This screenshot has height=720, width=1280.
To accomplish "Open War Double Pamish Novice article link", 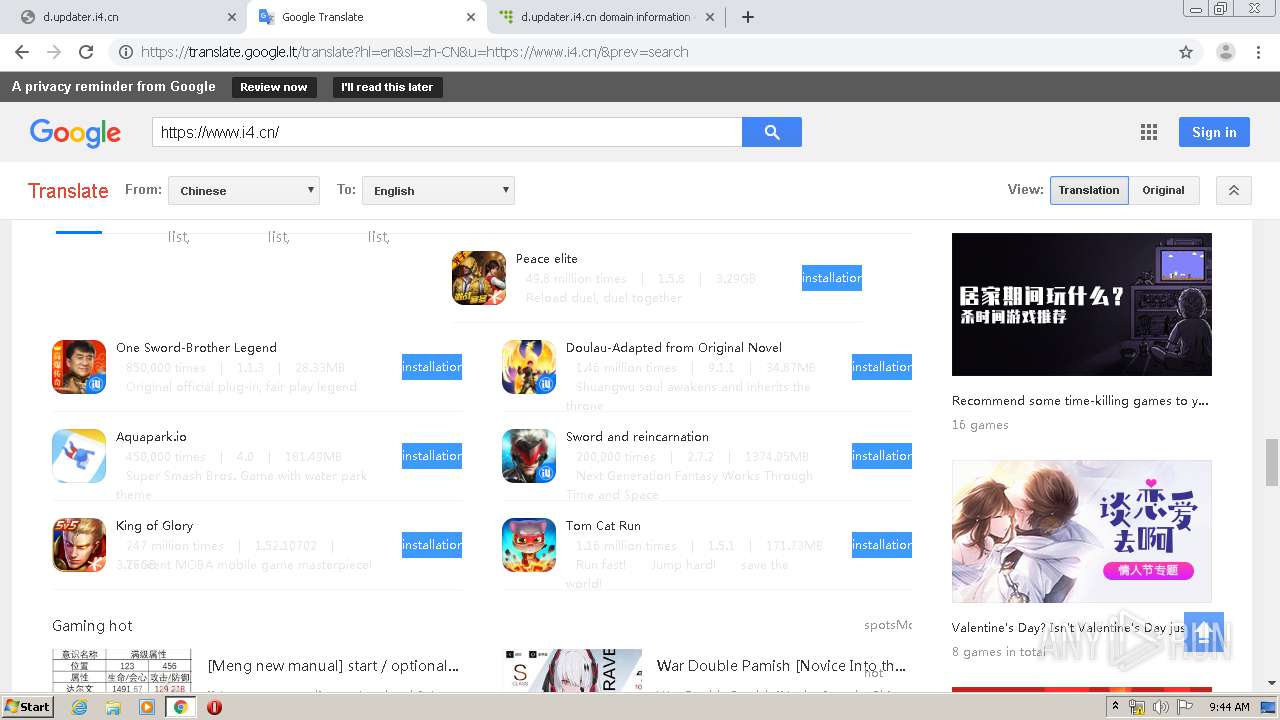I will pyautogui.click(x=781, y=665).
